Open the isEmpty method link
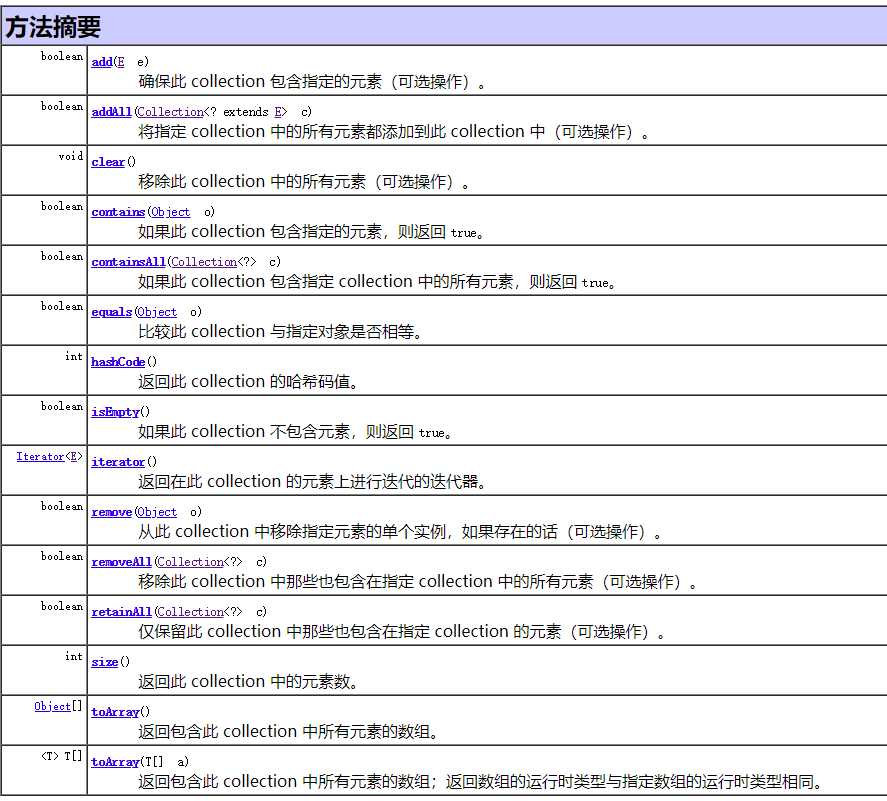 (x=115, y=412)
